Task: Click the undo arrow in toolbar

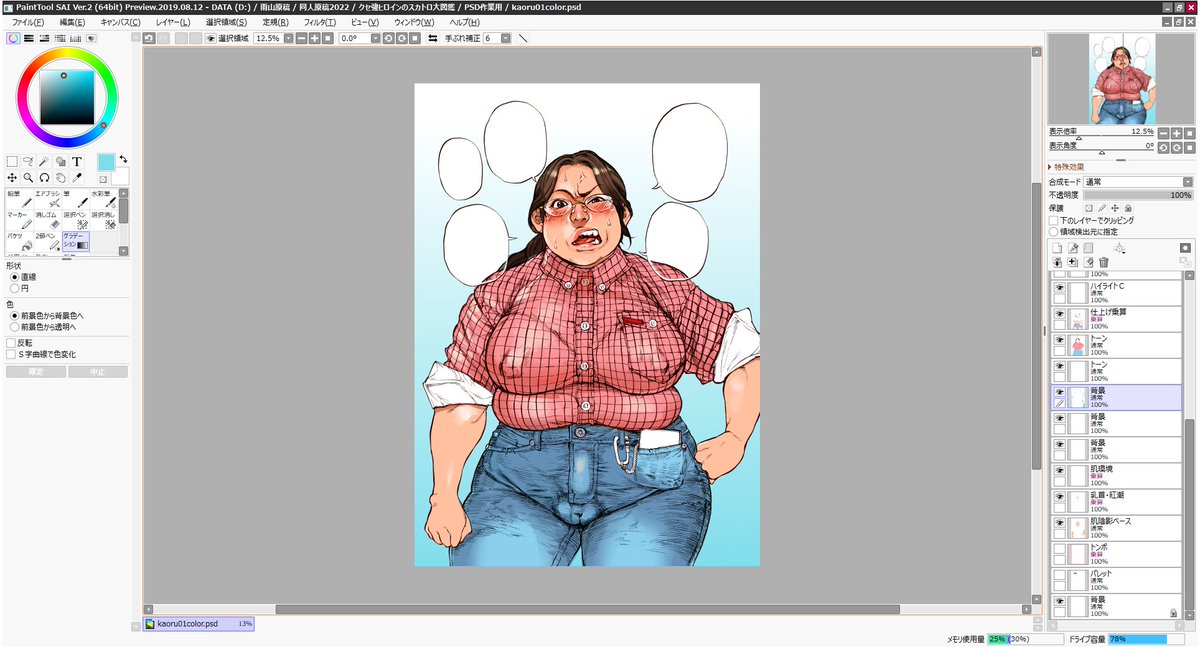Action: [148, 38]
